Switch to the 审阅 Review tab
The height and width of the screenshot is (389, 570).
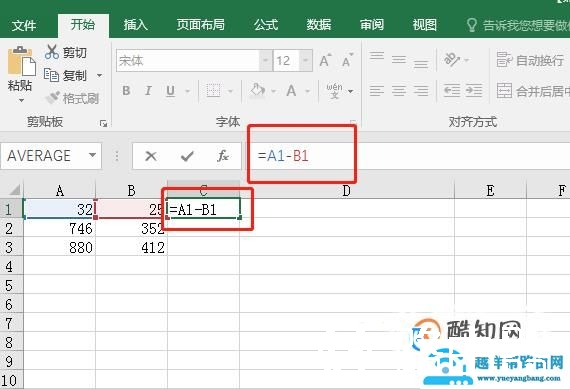coord(372,25)
